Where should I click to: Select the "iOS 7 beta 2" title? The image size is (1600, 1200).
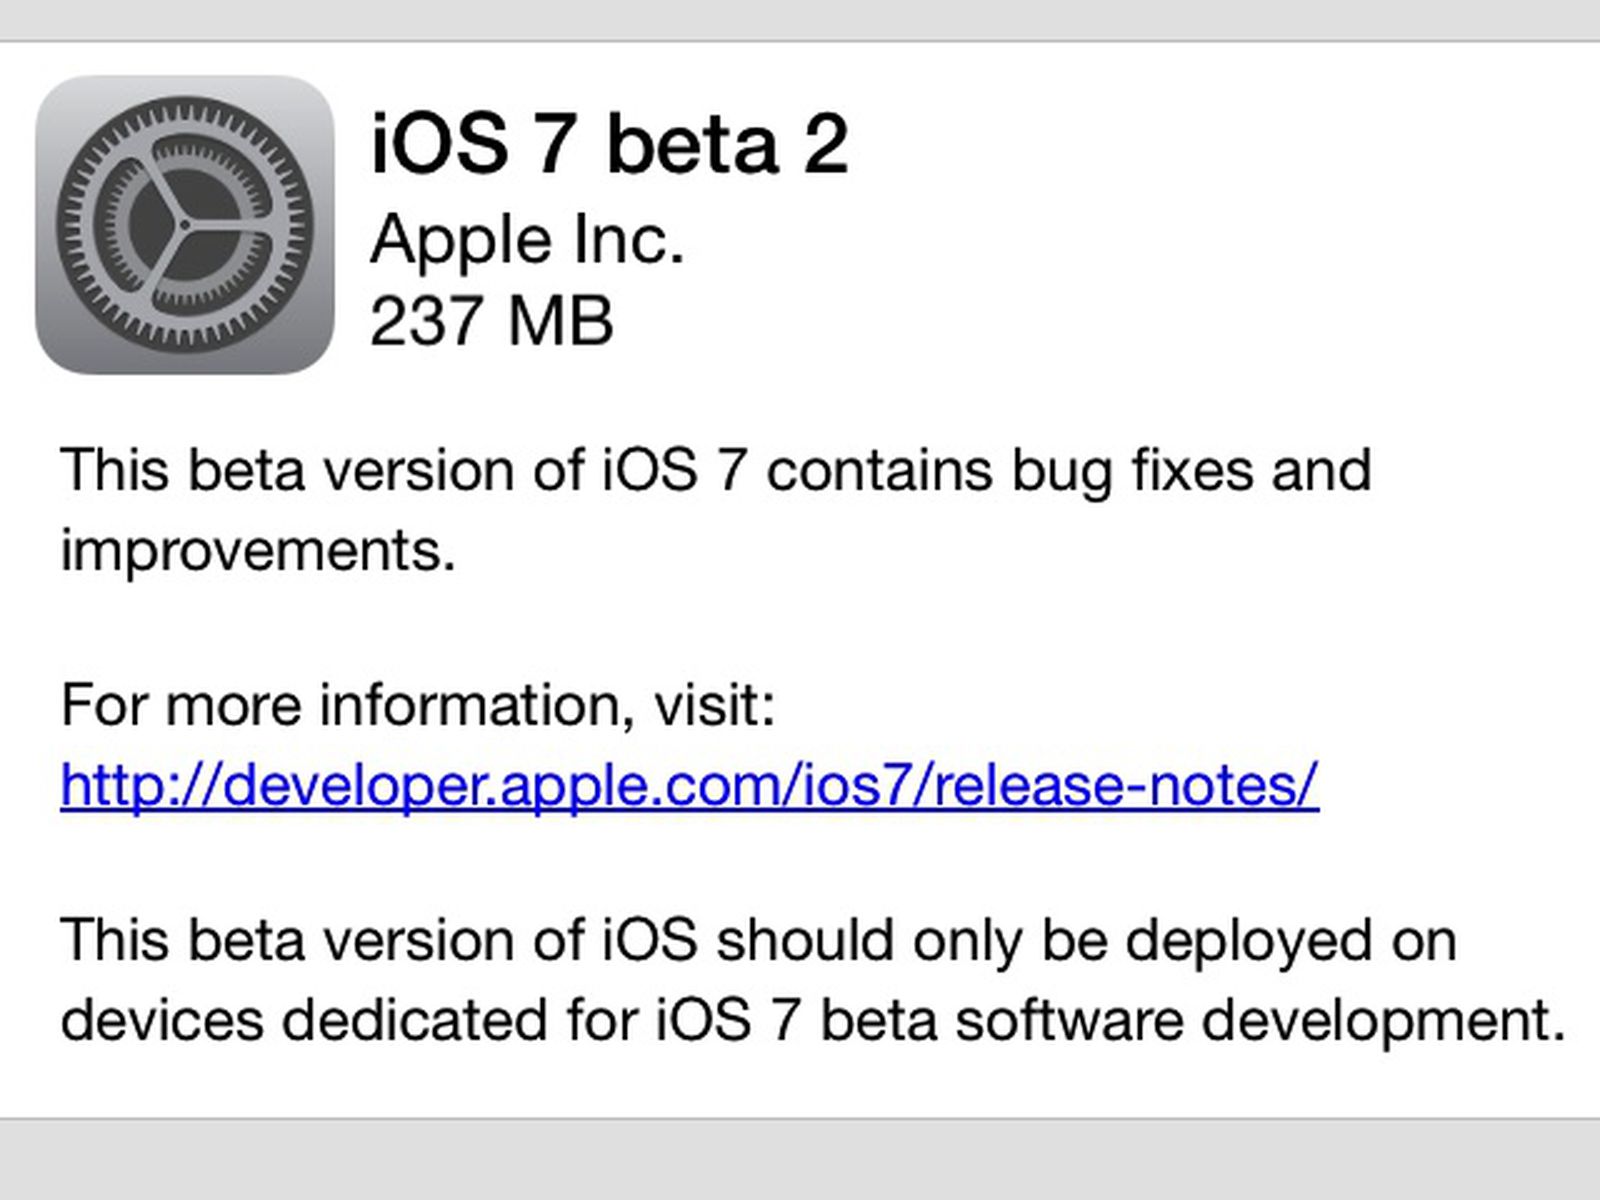(x=609, y=145)
